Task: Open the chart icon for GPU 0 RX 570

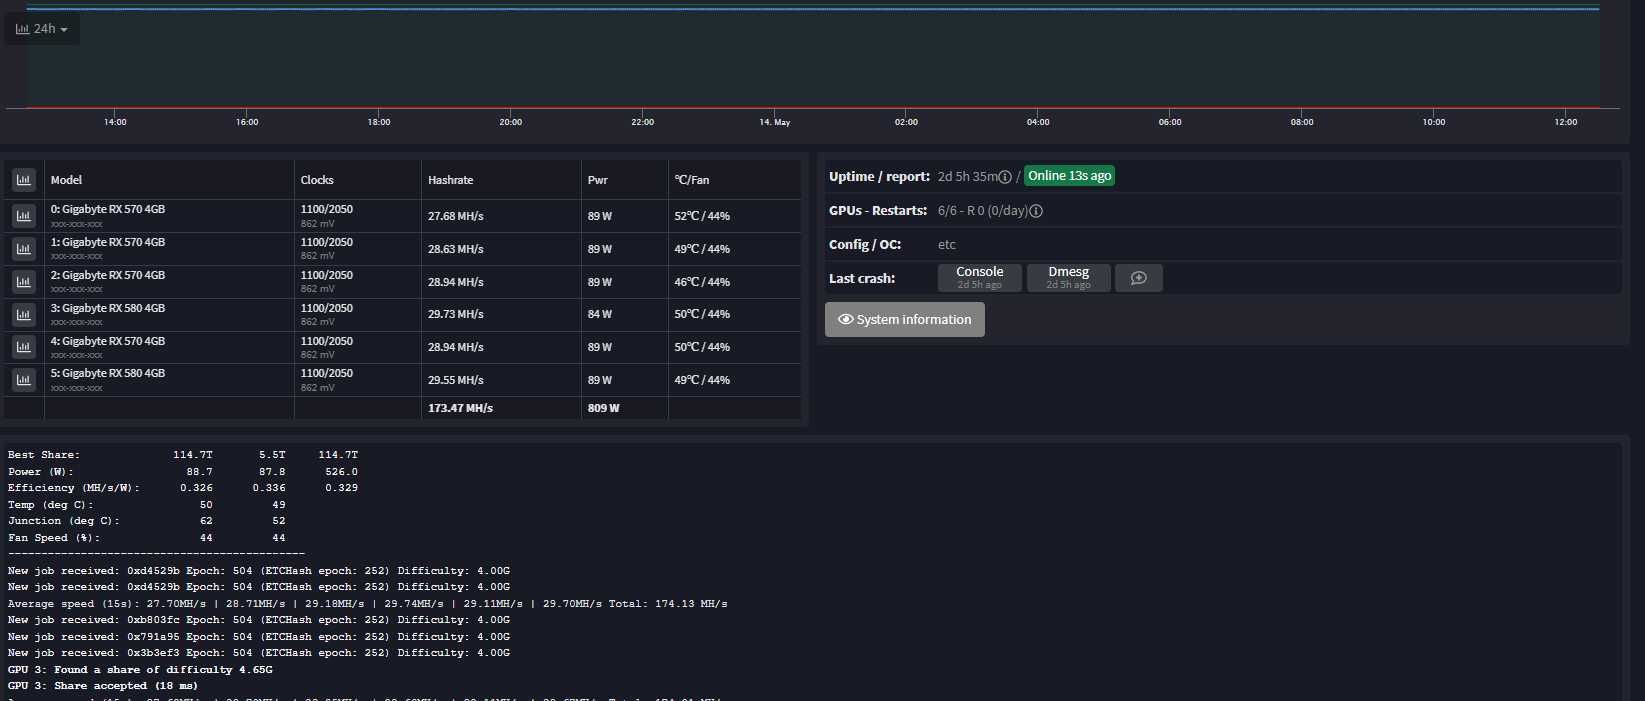Action: coord(24,215)
